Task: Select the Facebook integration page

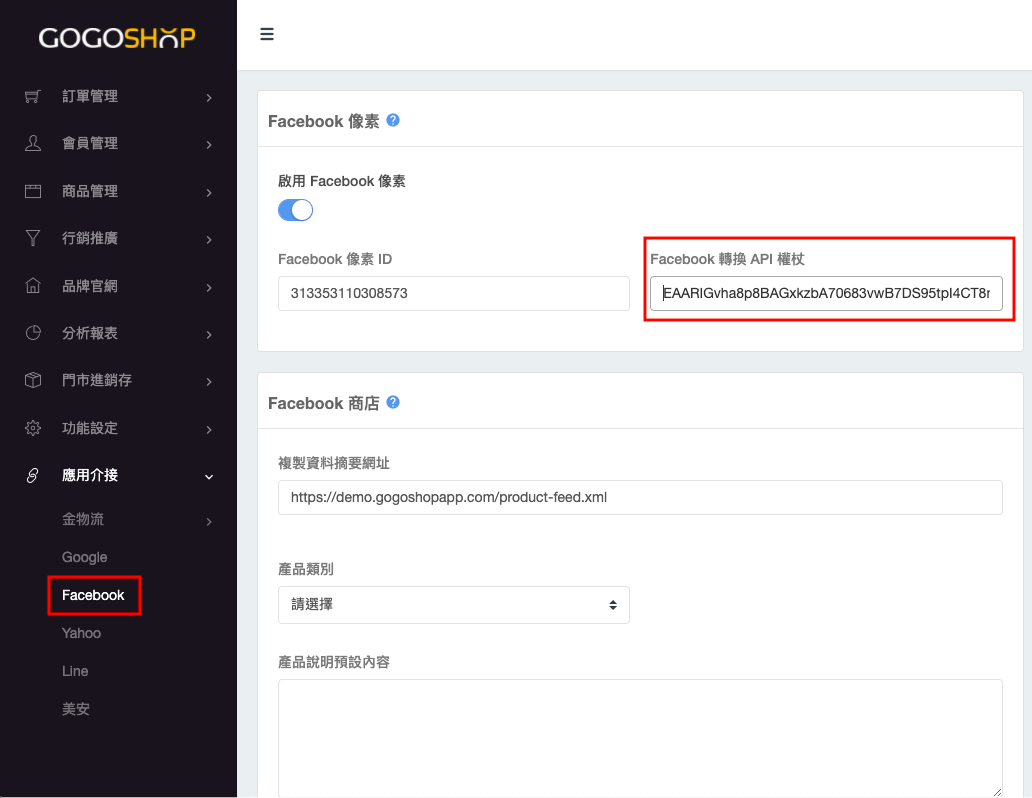Action: click(x=93, y=595)
